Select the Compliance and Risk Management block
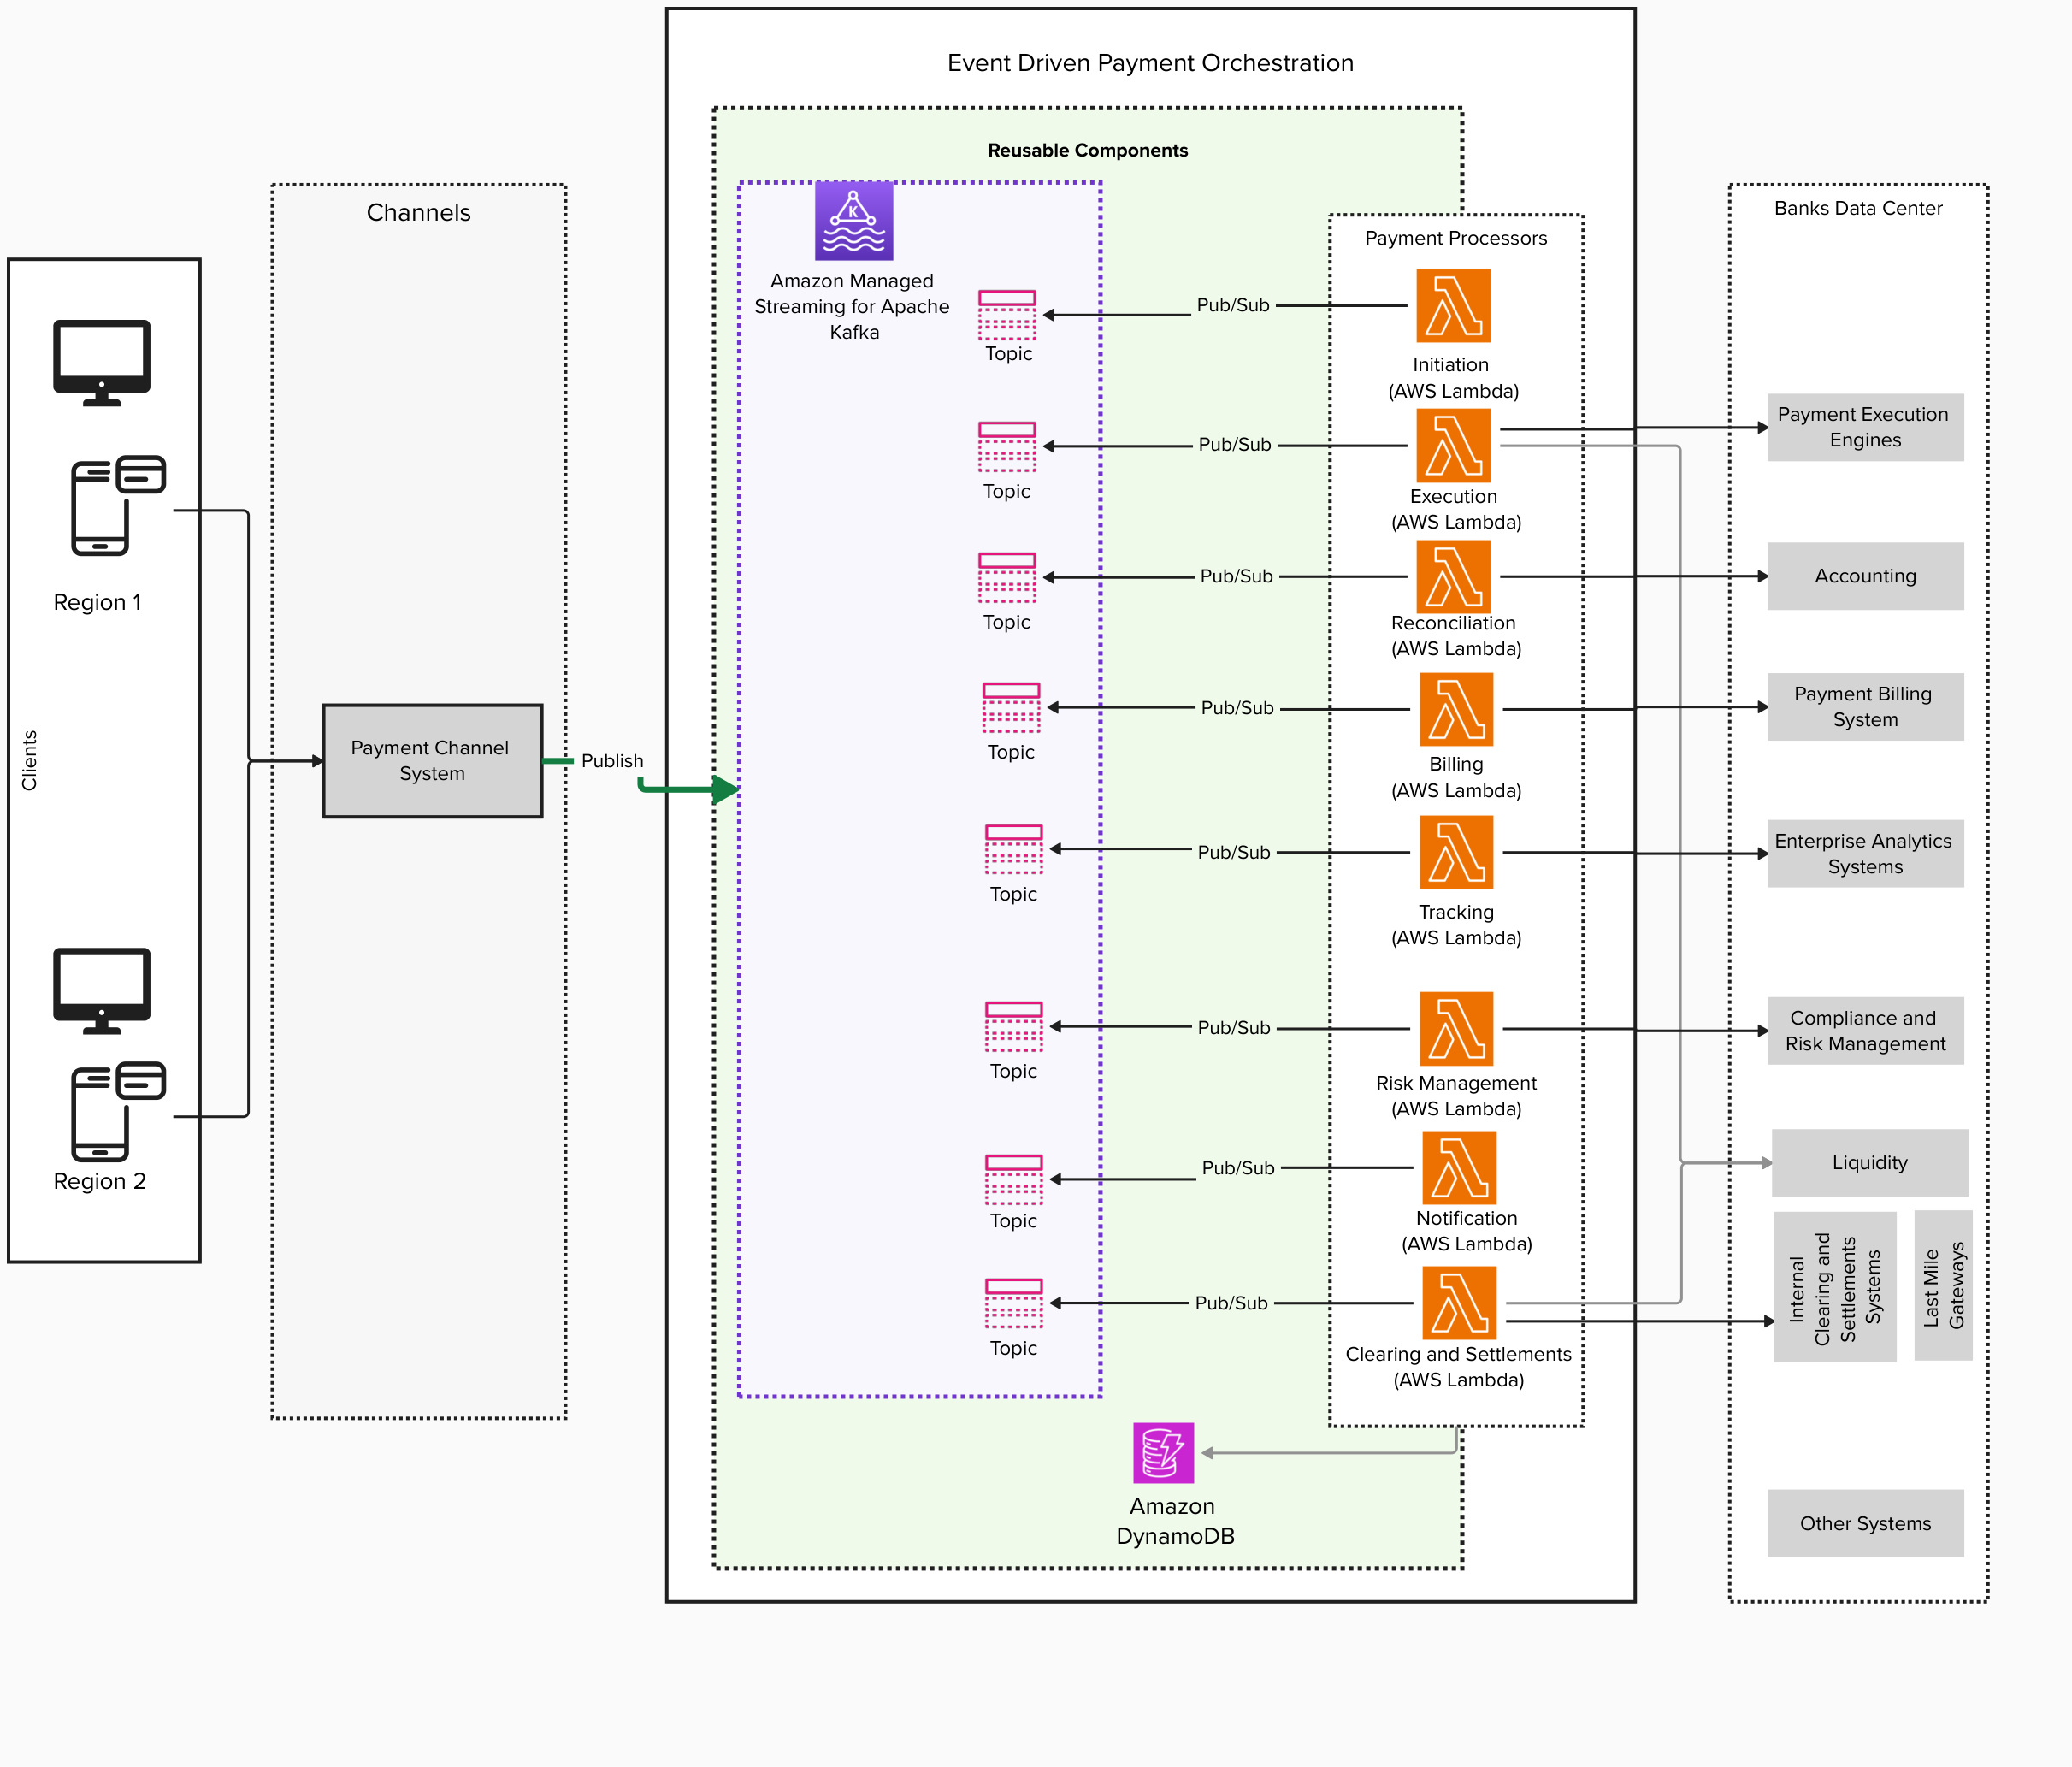The height and width of the screenshot is (1767, 2072). point(1864,1030)
